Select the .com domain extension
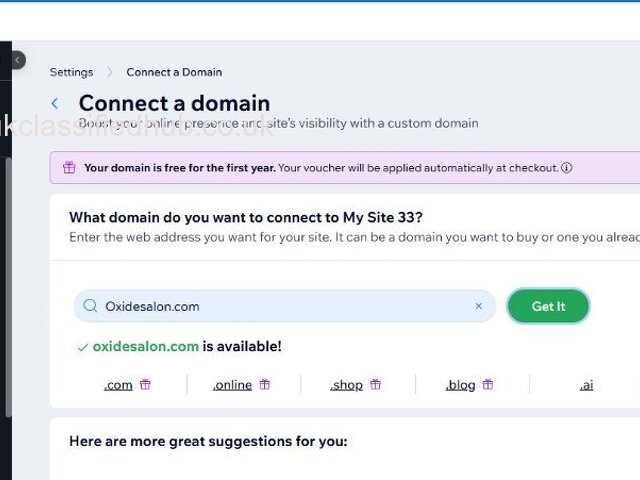Viewport: 640px width, 480px height. tap(118, 385)
